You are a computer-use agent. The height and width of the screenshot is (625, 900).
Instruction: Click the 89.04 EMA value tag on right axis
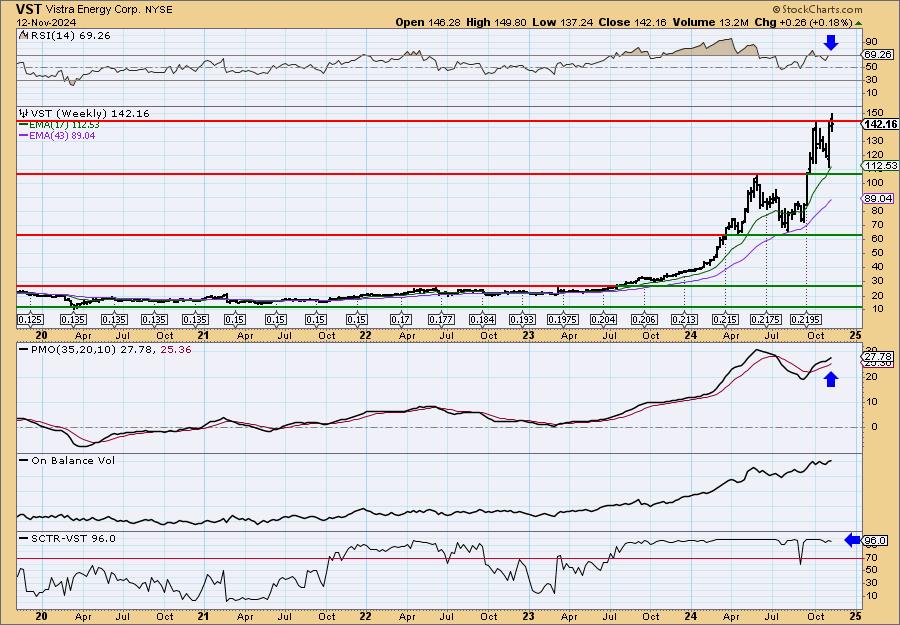(x=878, y=198)
